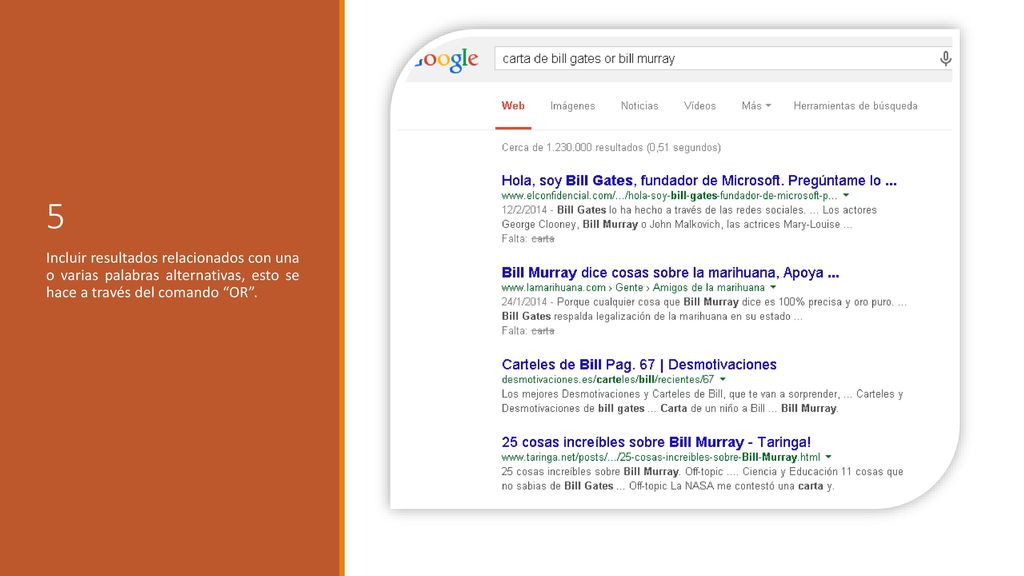Click 'Falta: carta' under lamarihuana result
The image size is (1024, 576).
click(528, 331)
